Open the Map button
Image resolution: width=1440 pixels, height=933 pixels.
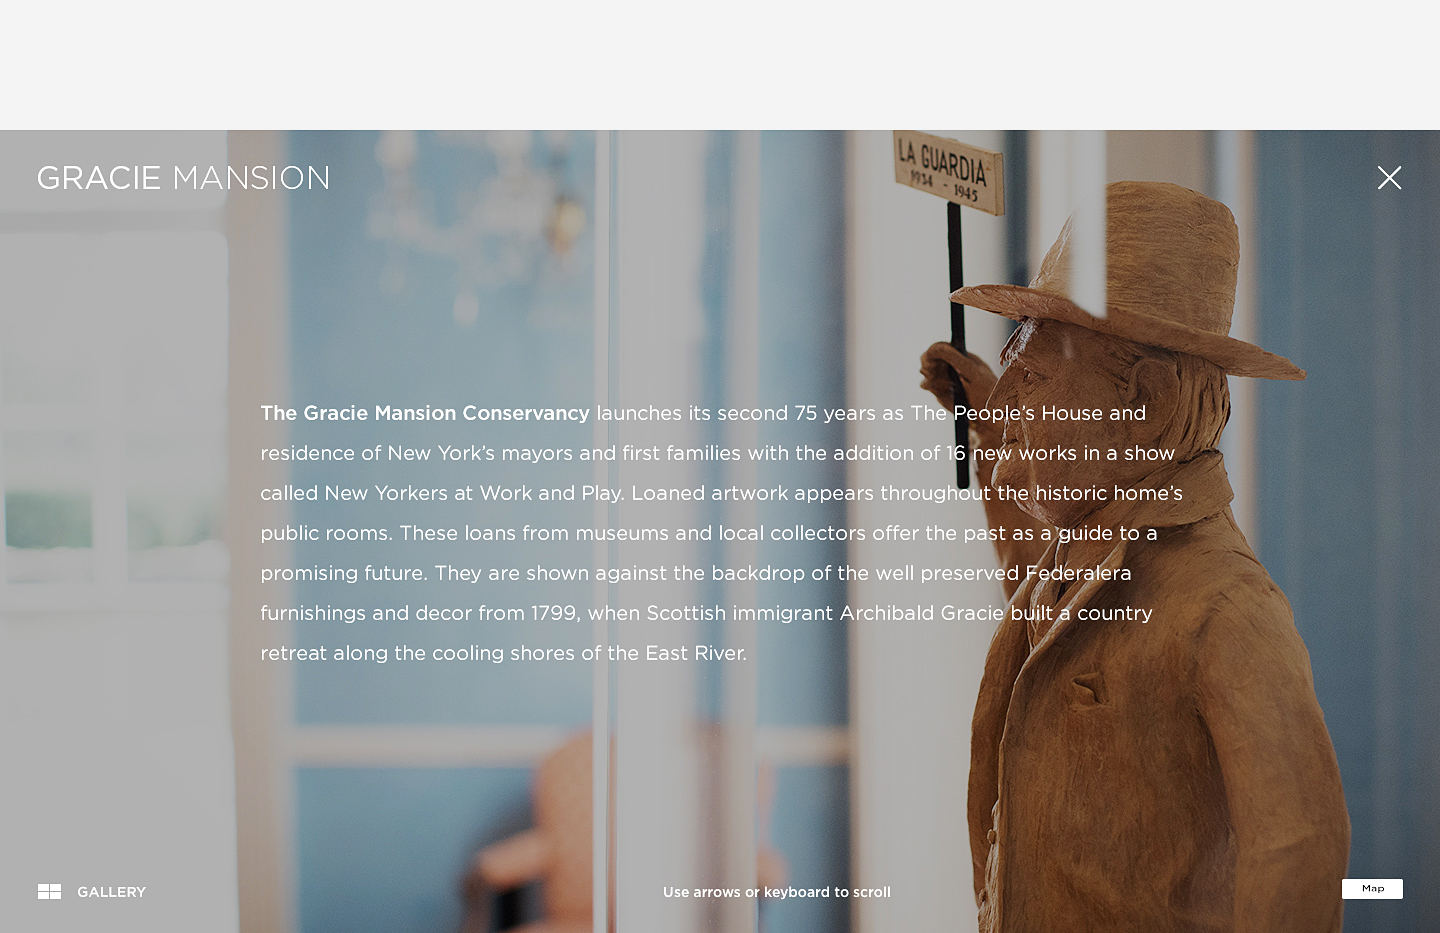click(1372, 888)
